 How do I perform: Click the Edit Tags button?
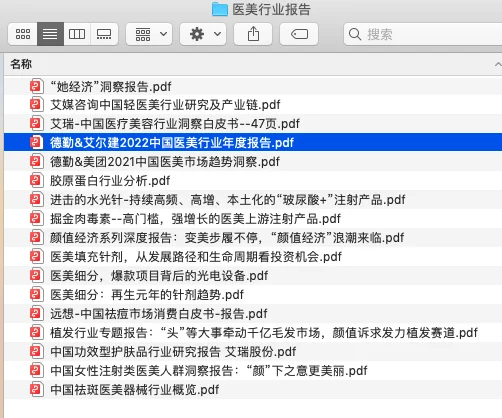coord(299,34)
